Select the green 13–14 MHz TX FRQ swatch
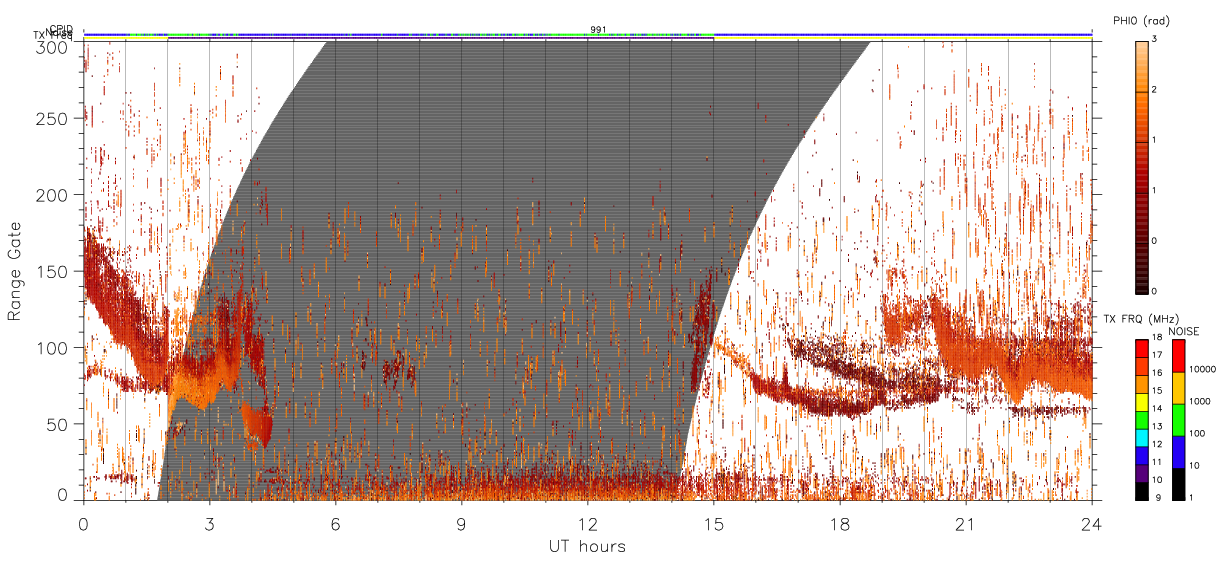Viewport: 1228px width, 567px height. coord(1141,419)
